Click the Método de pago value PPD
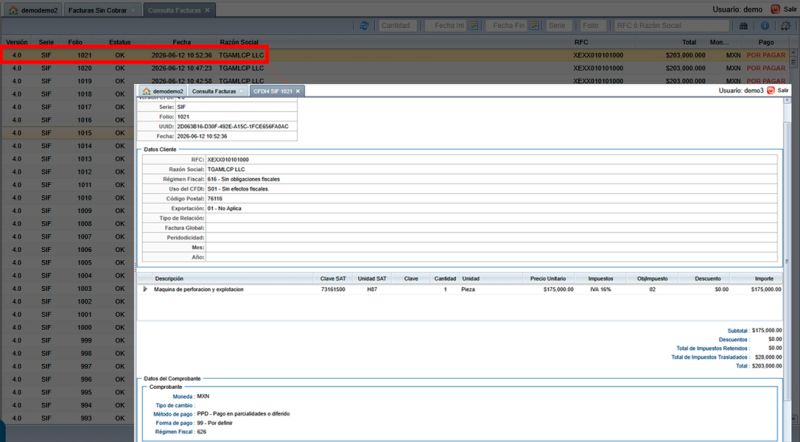 pyautogui.click(x=243, y=414)
